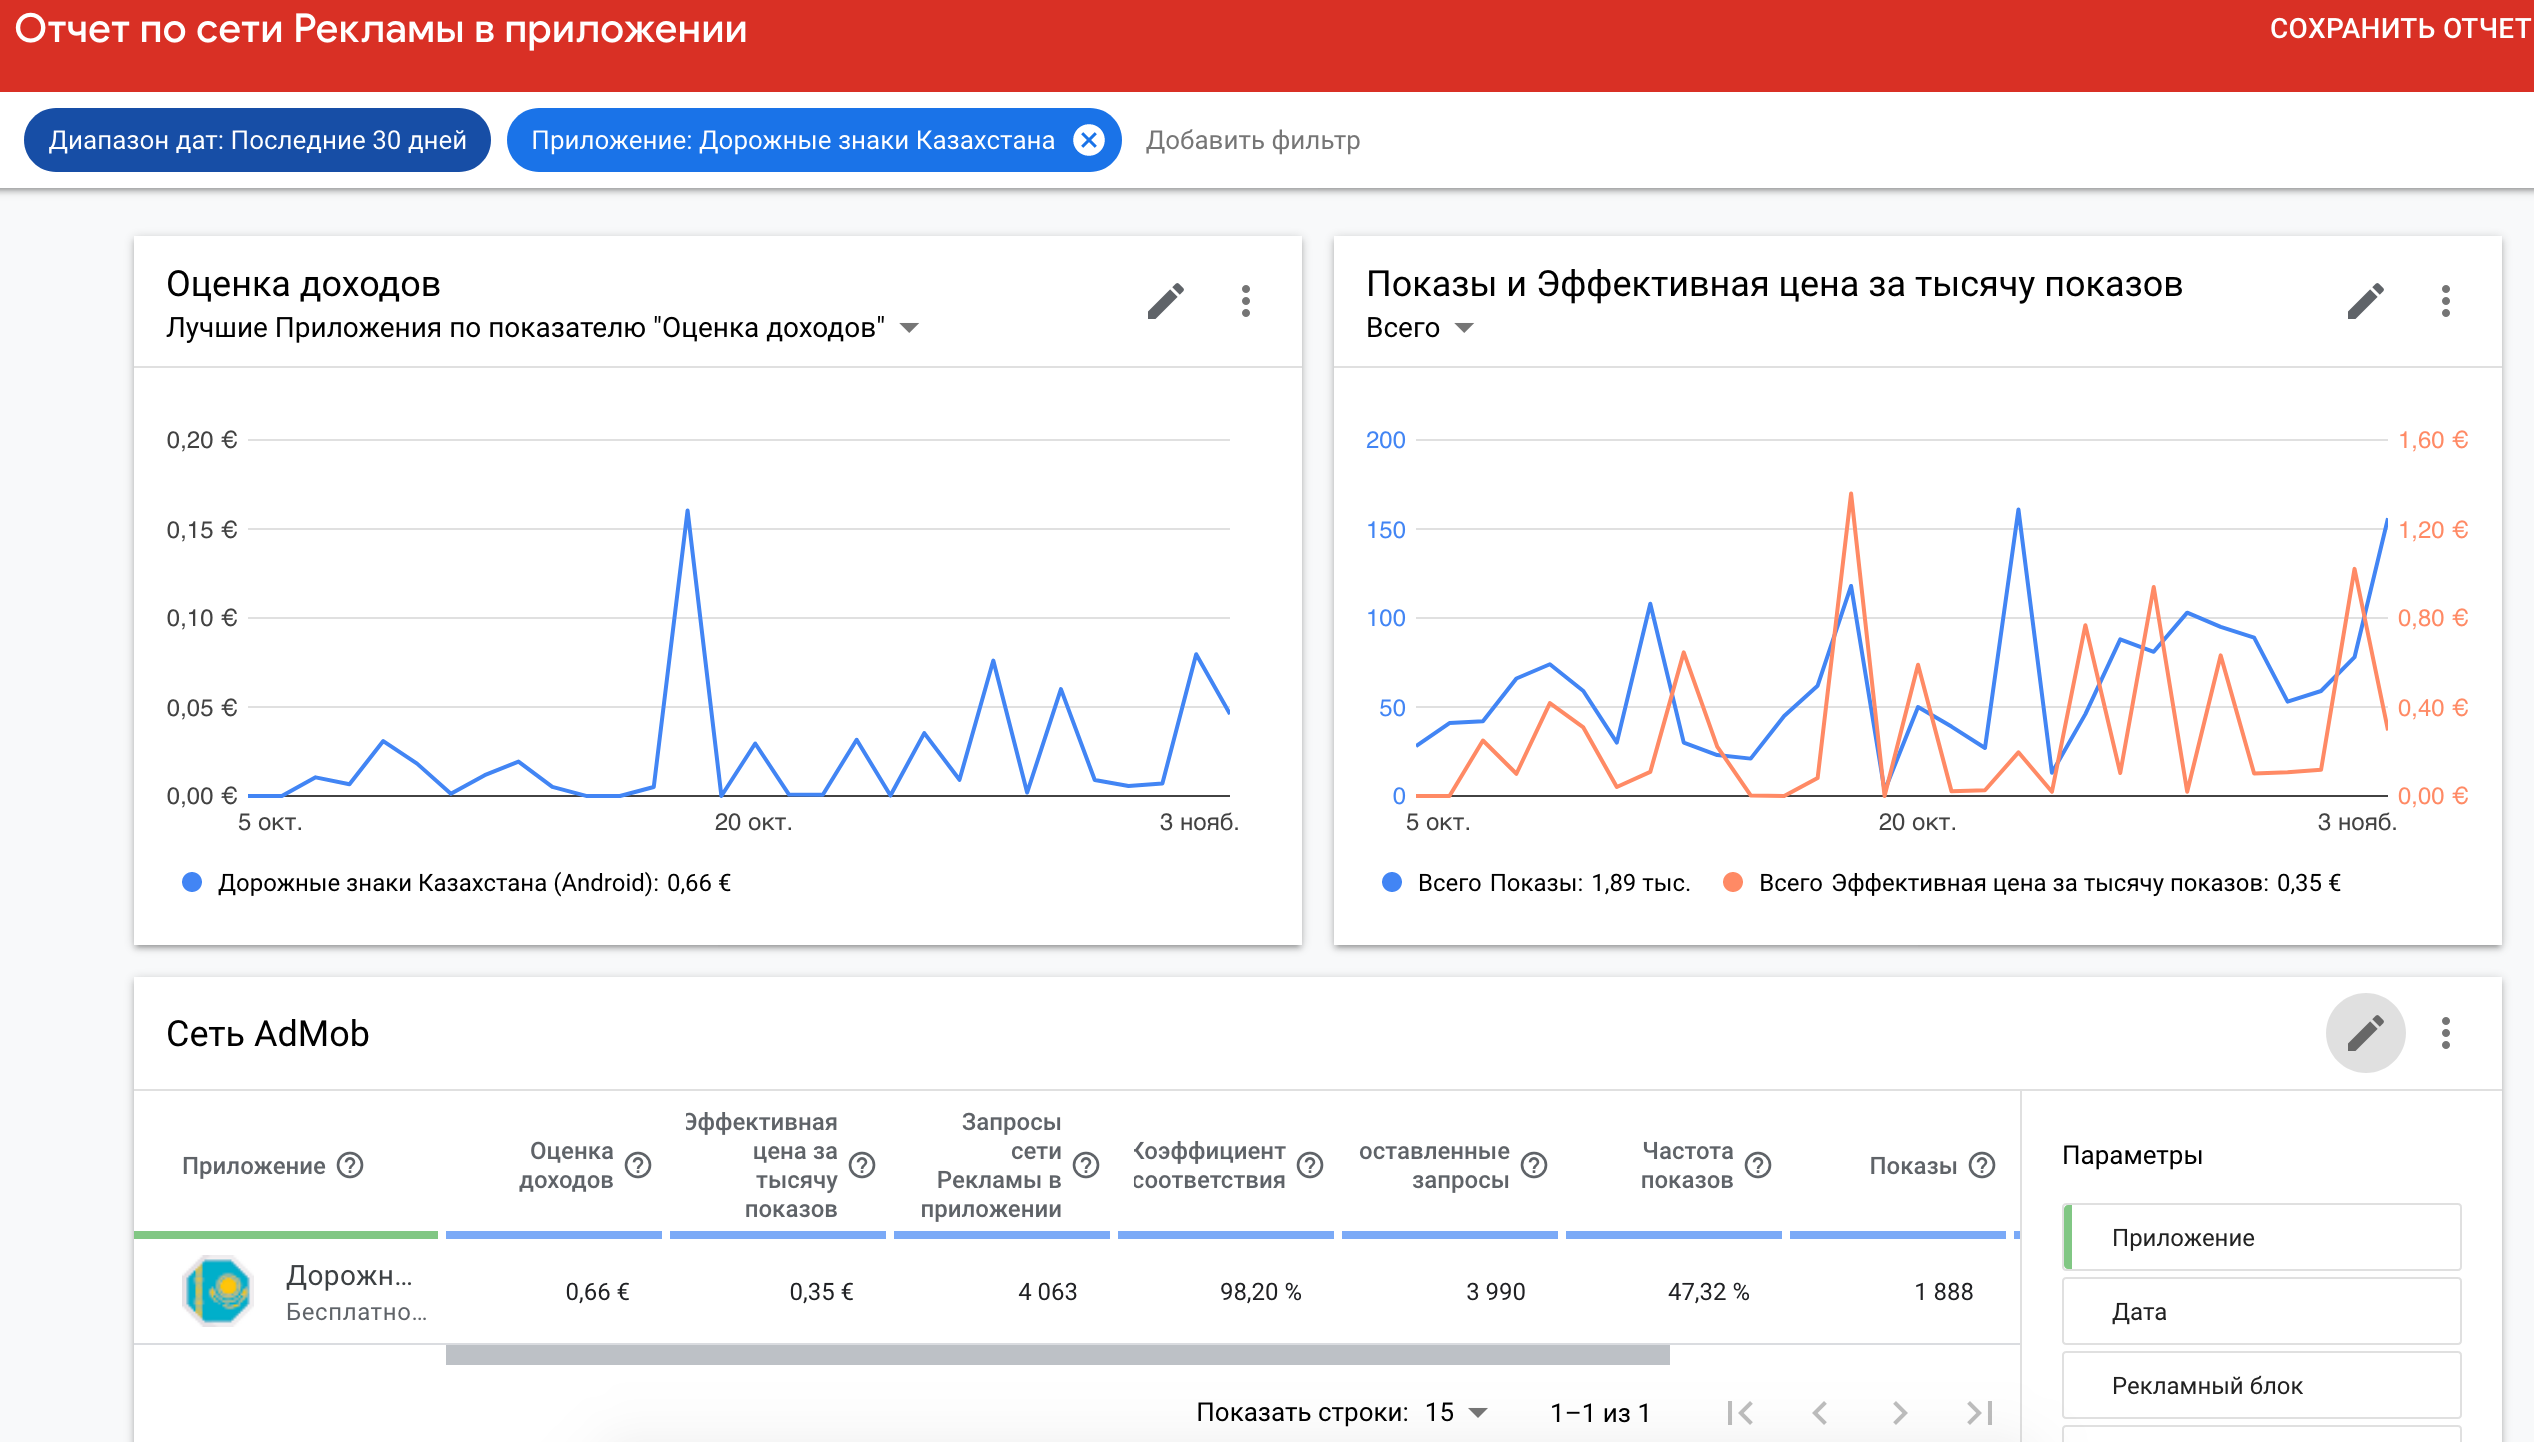Sort by Показы column header

[x=1913, y=1166]
